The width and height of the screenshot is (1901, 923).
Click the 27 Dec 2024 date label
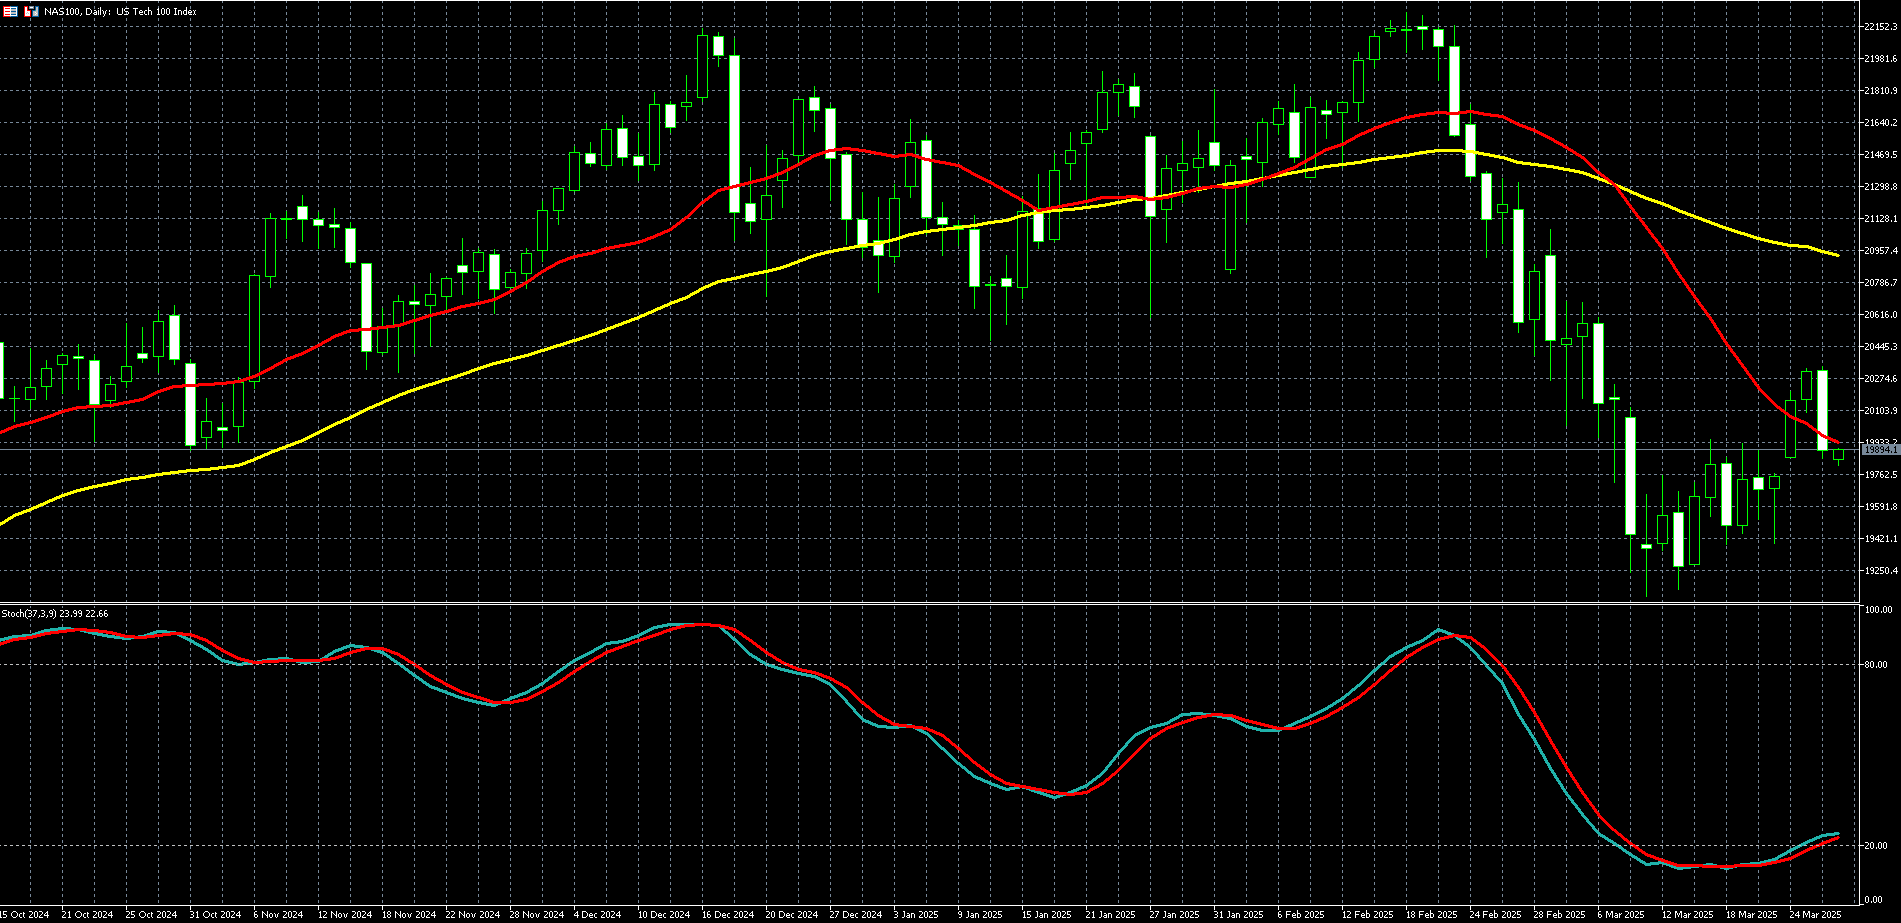click(x=855, y=915)
